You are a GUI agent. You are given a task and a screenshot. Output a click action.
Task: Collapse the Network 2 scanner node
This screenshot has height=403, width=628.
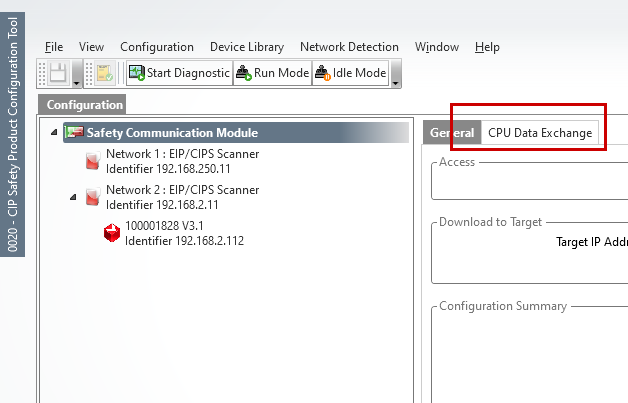click(x=73, y=197)
